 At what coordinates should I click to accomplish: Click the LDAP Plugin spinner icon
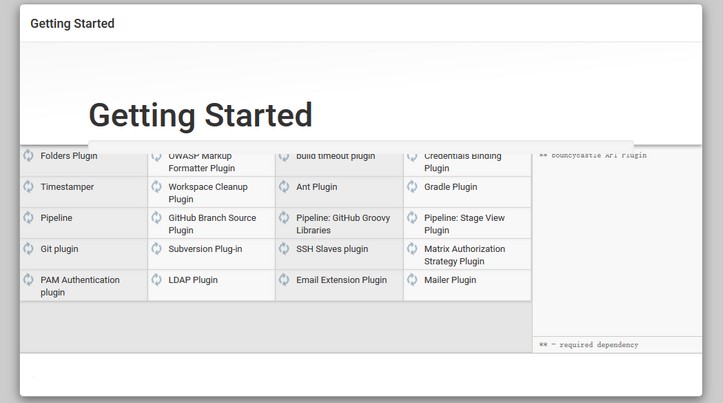click(156, 279)
